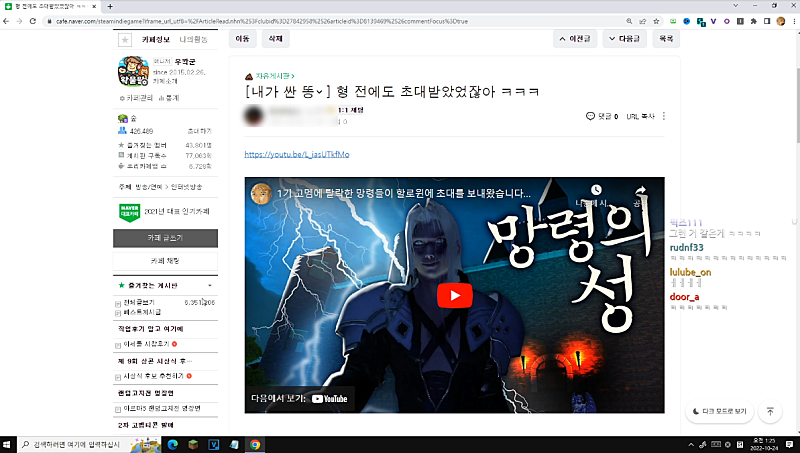Return to the post list 목록
Screen dimensions: 800x453
(666, 39)
